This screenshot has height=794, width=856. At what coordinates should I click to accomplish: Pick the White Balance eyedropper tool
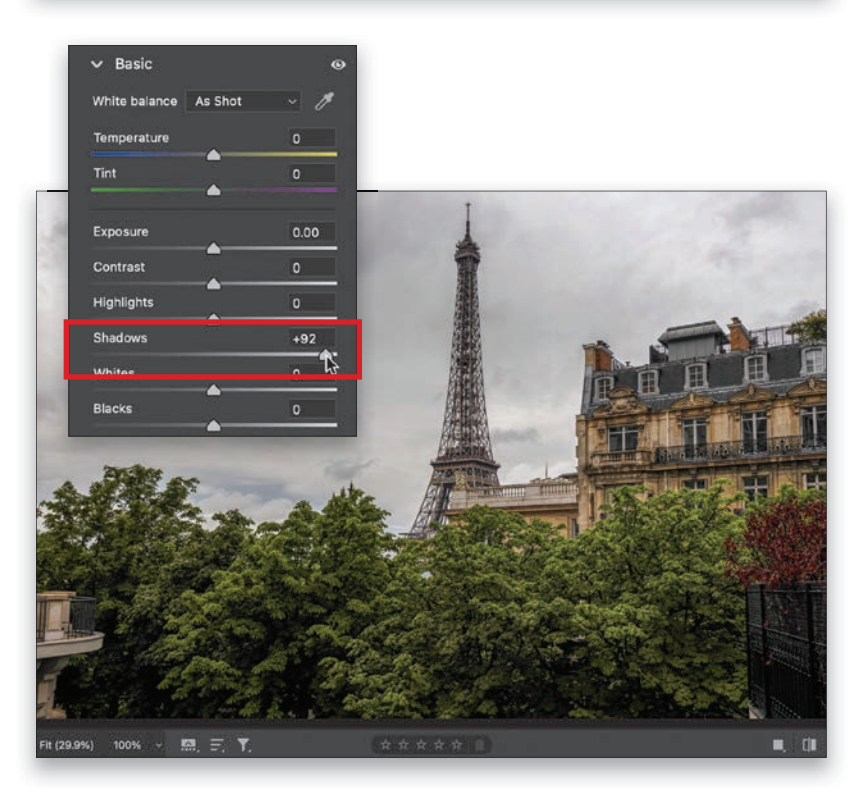tap(325, 101)
